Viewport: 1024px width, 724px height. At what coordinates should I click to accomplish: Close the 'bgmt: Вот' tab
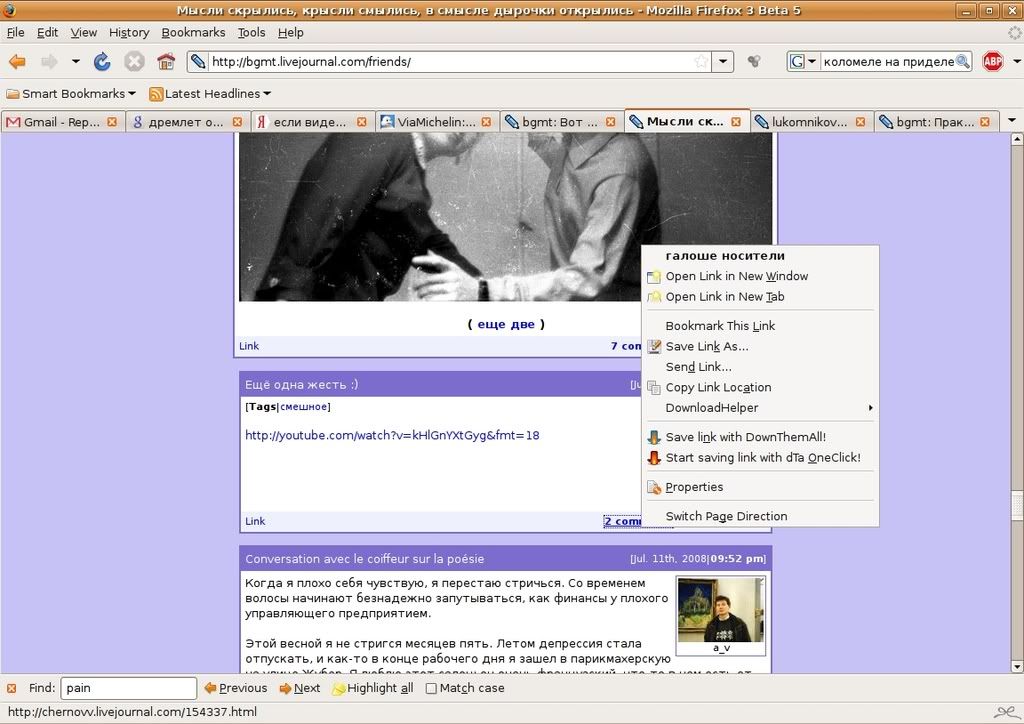click(611, 122)
